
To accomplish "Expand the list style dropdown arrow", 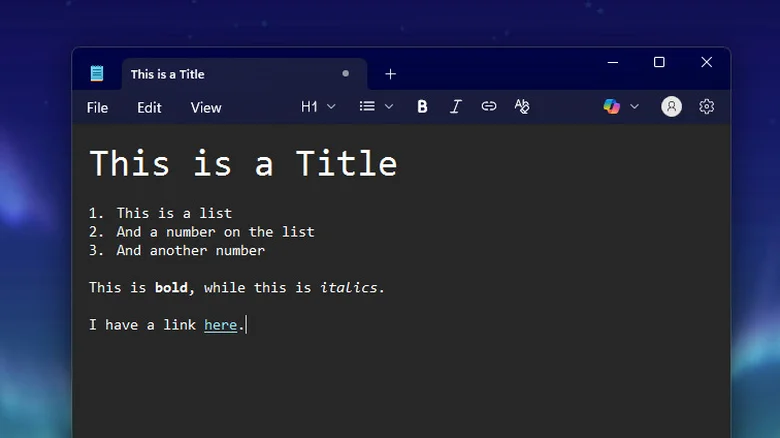I will [389, 107].
